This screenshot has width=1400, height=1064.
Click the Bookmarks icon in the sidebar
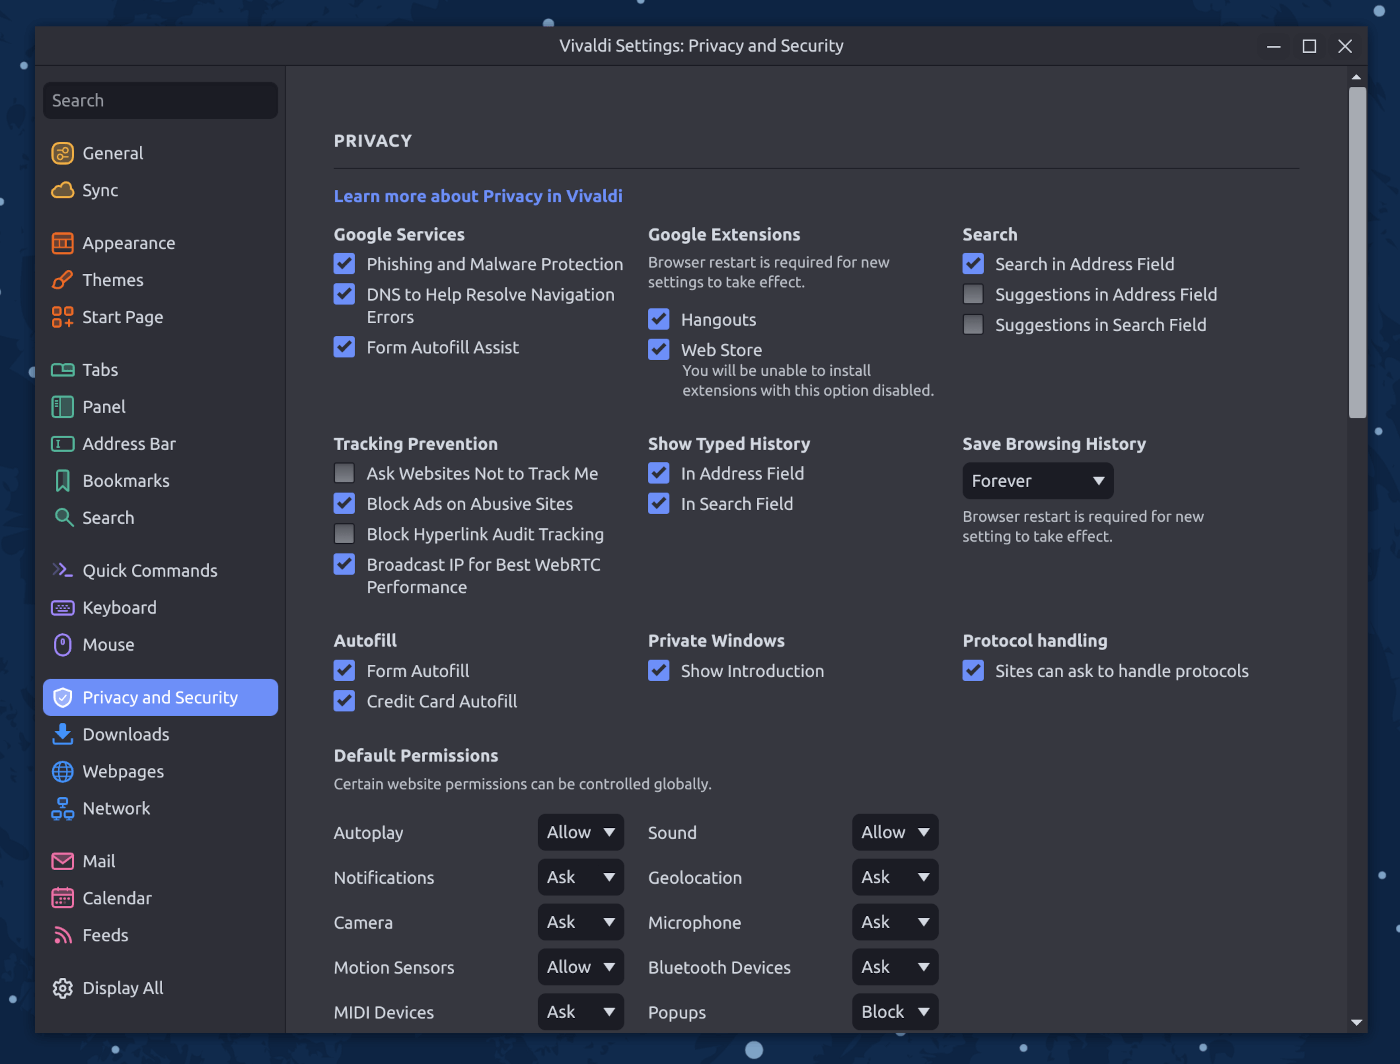(x=62, y=480)
